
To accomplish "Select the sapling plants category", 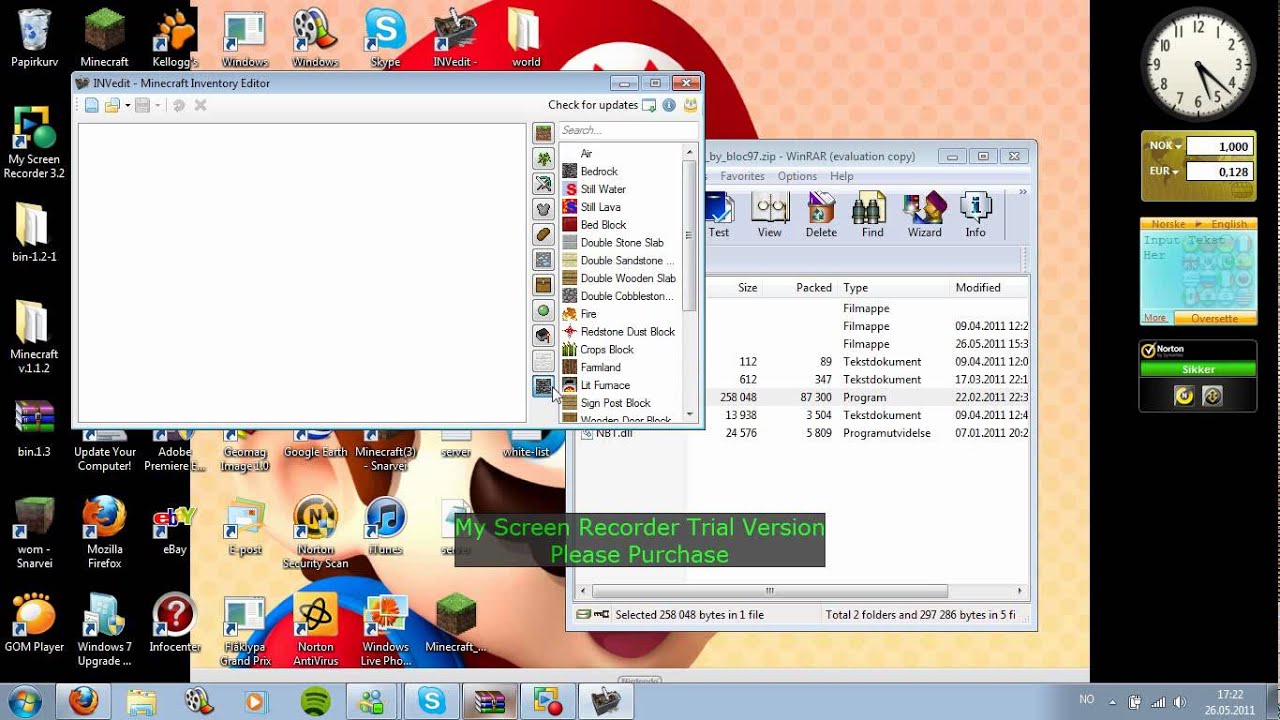I will 543,158.
